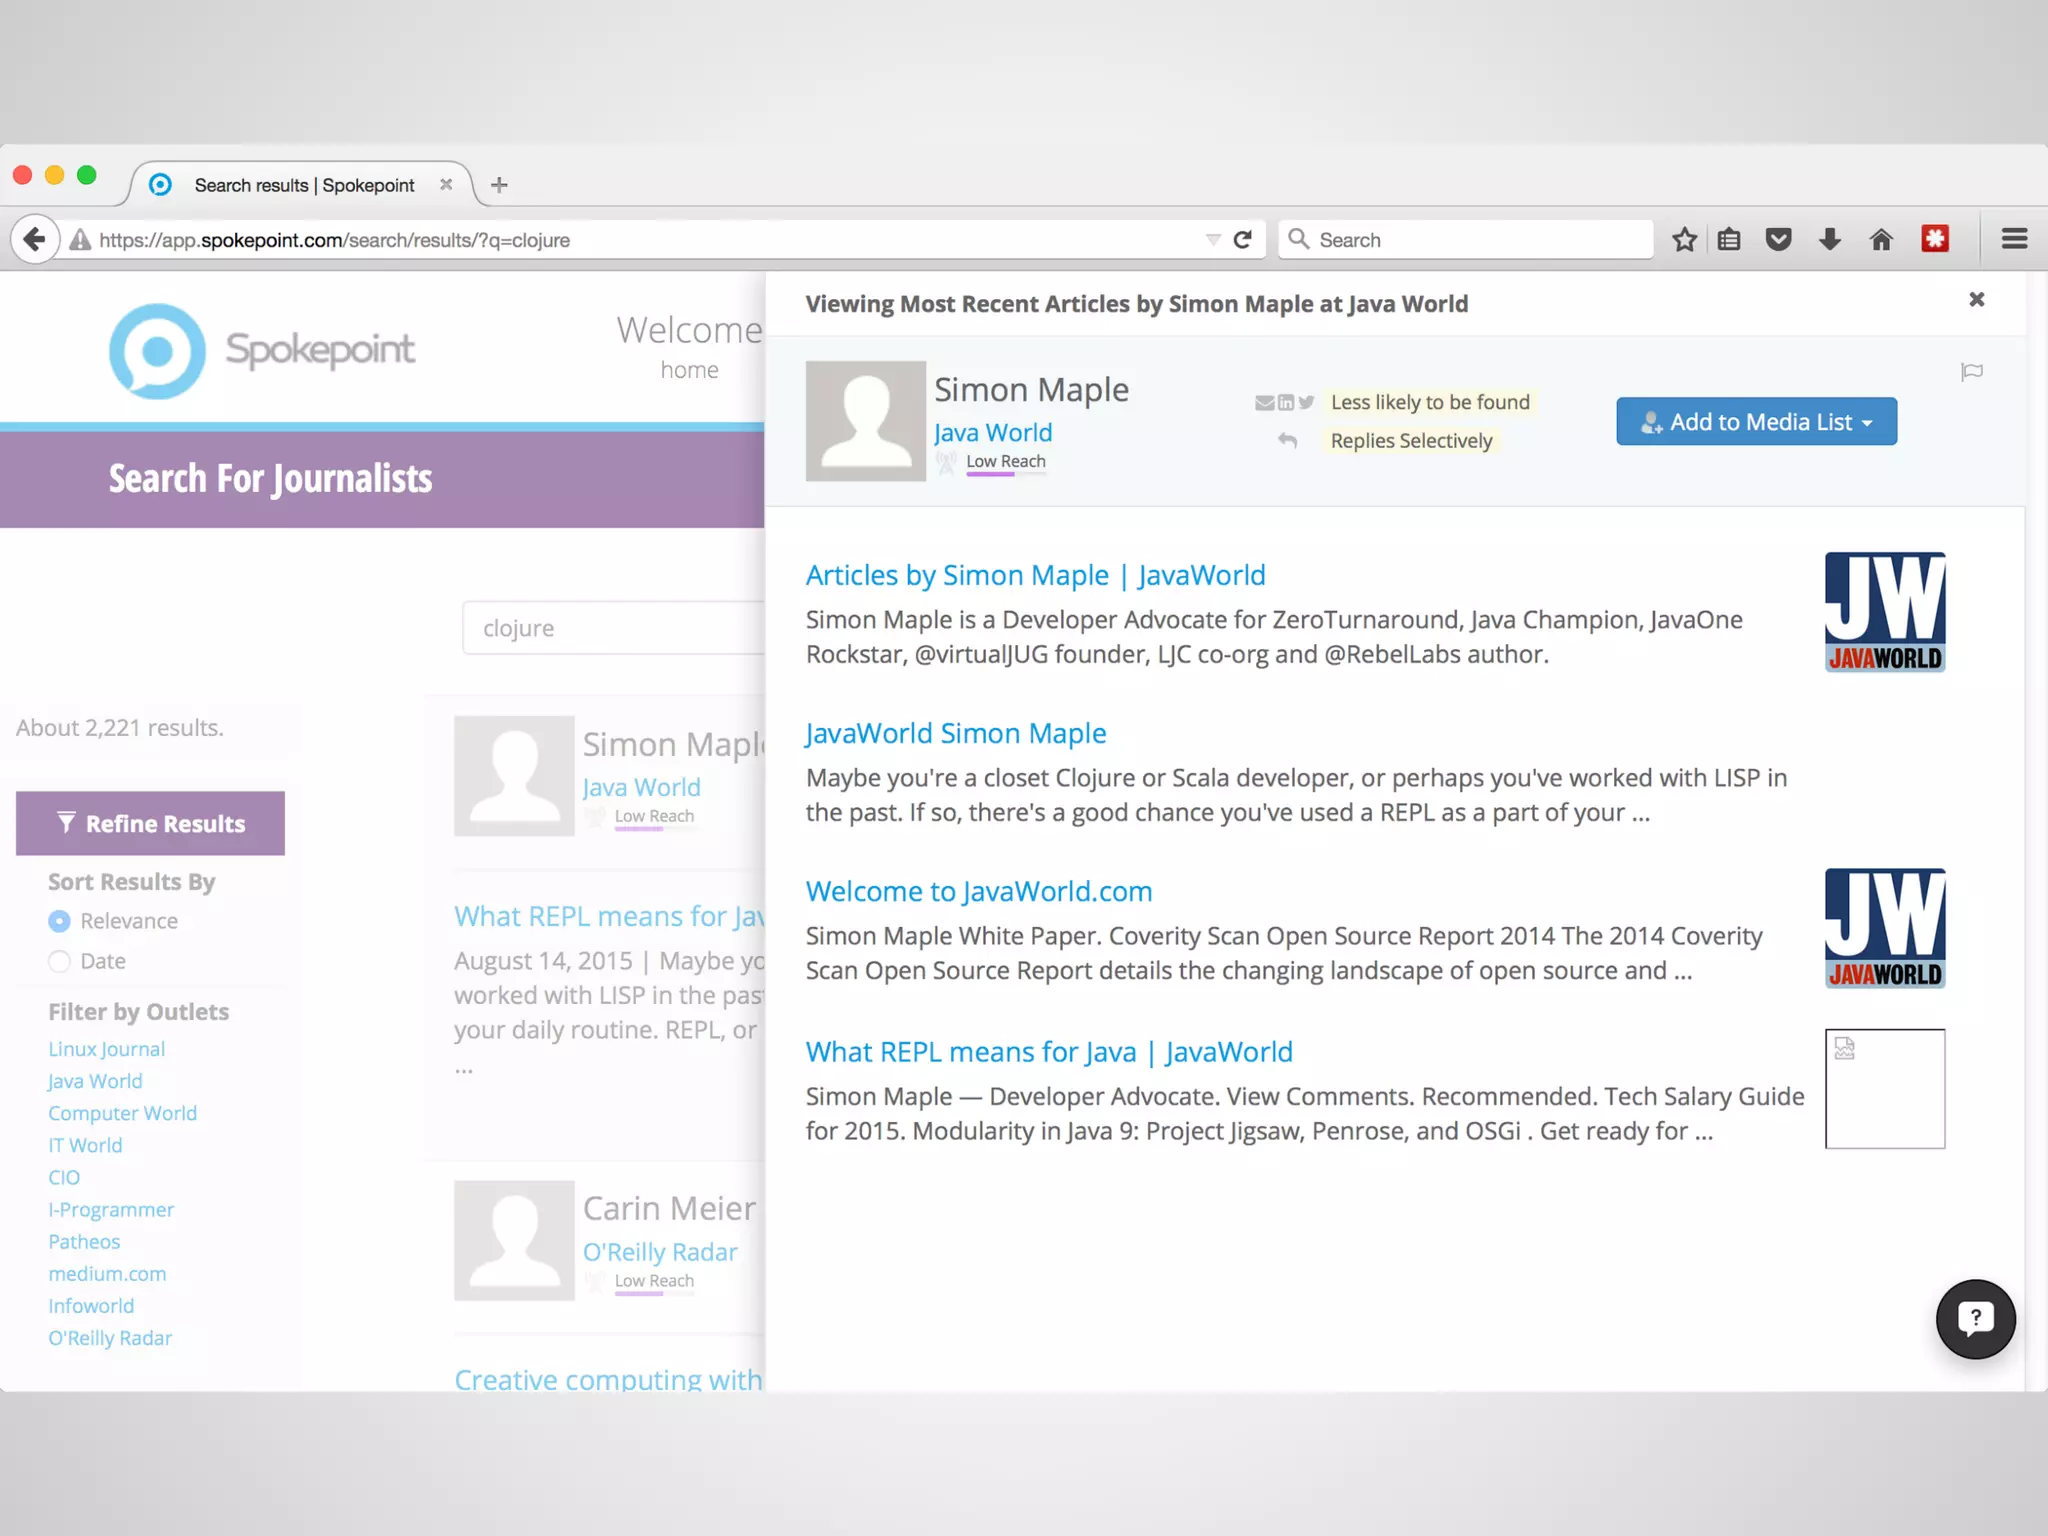Viewport: 2048px width, 1536px height.
Task: Open the What REPL means for Java article link
Action: point(1049,1052)
